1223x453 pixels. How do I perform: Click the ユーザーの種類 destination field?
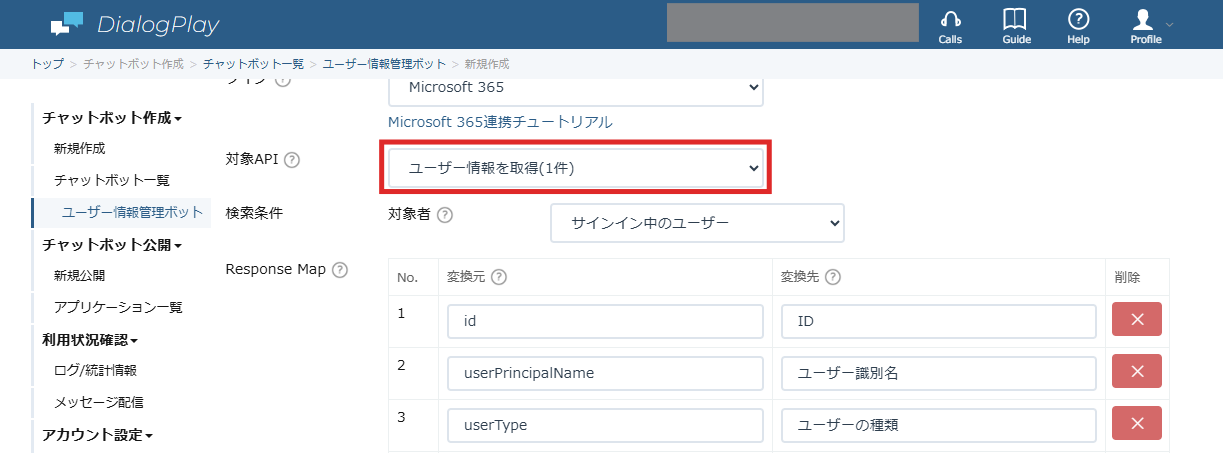pos(939,425)
